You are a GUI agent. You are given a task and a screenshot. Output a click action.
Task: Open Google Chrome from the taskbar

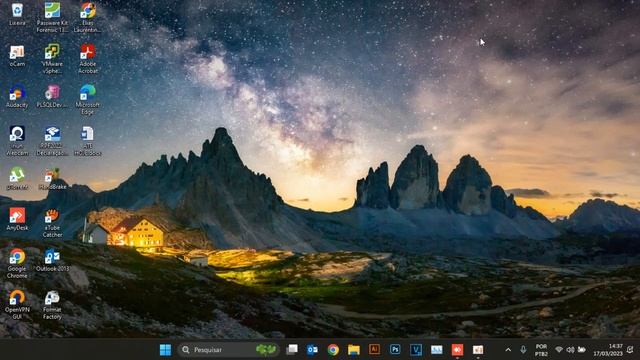tap(333, 350)
